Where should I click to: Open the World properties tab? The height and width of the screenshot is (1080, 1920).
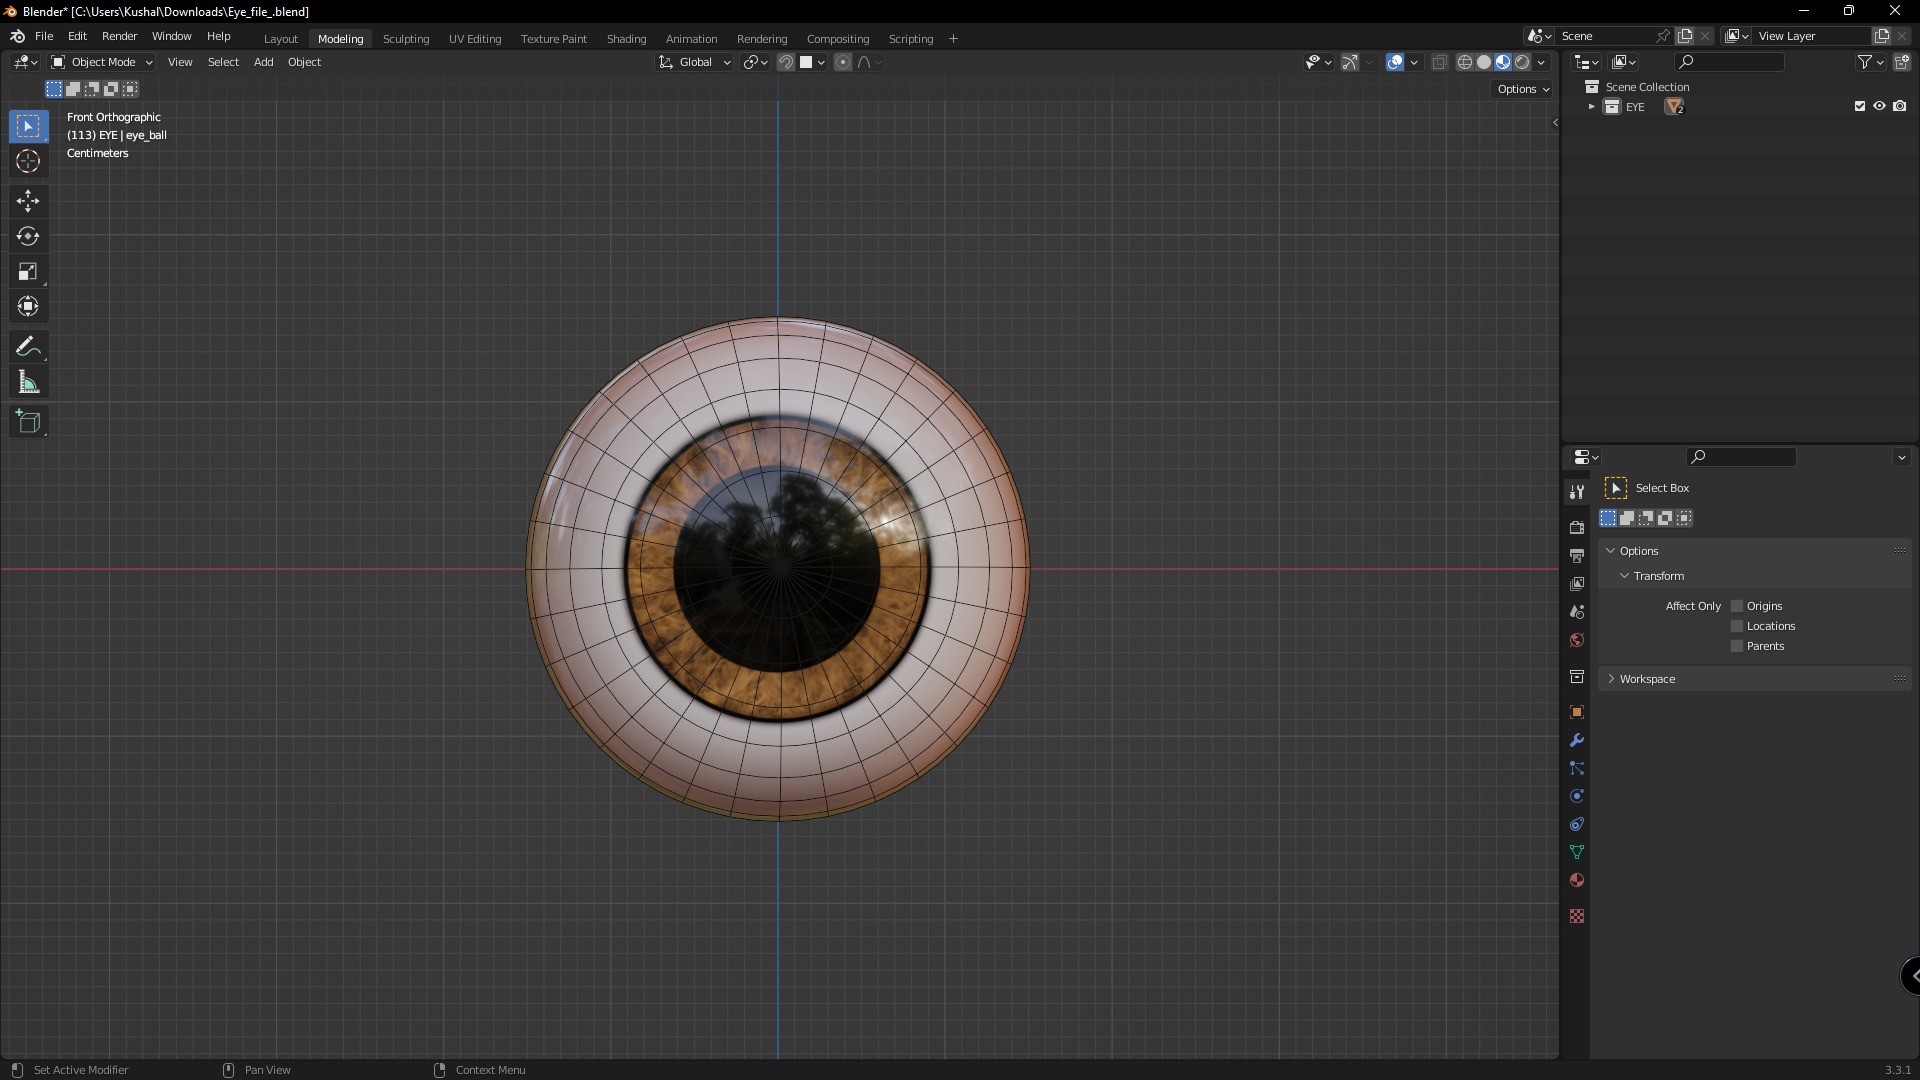(1577, 639)
